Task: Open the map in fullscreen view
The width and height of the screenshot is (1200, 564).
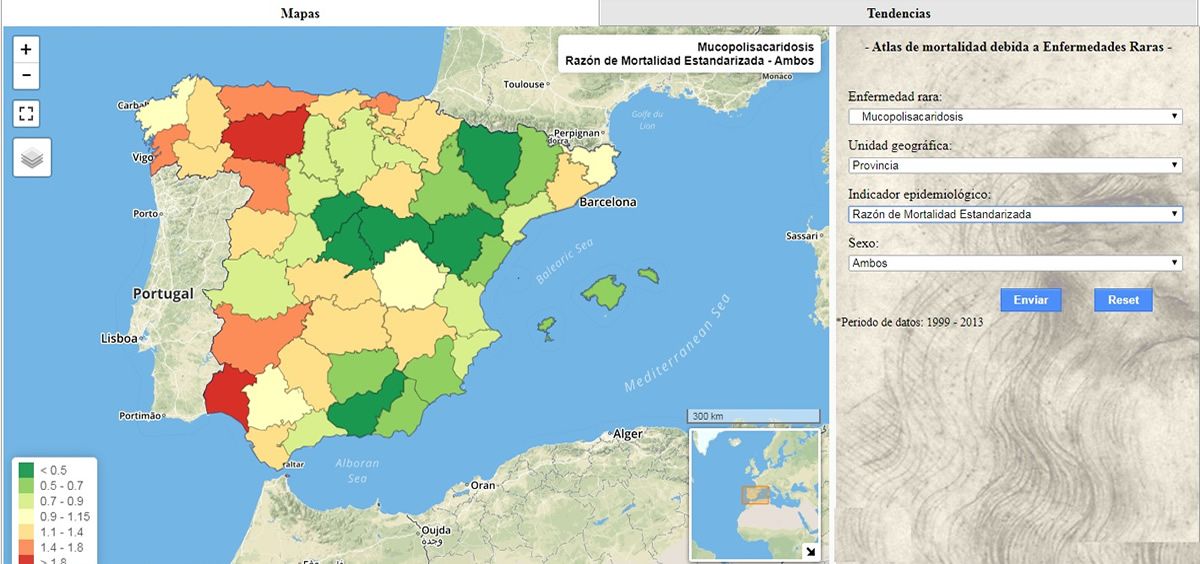Action: pos(26,113)
